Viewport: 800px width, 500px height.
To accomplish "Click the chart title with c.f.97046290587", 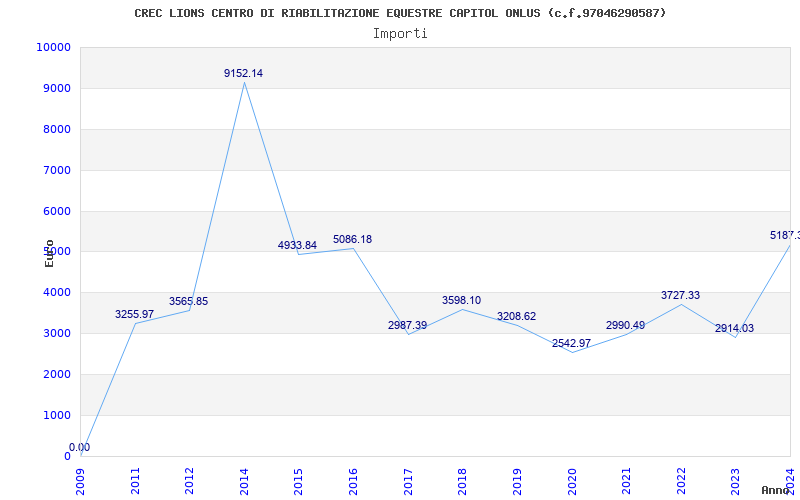I will pyautogui.click(x=400, y=13).
